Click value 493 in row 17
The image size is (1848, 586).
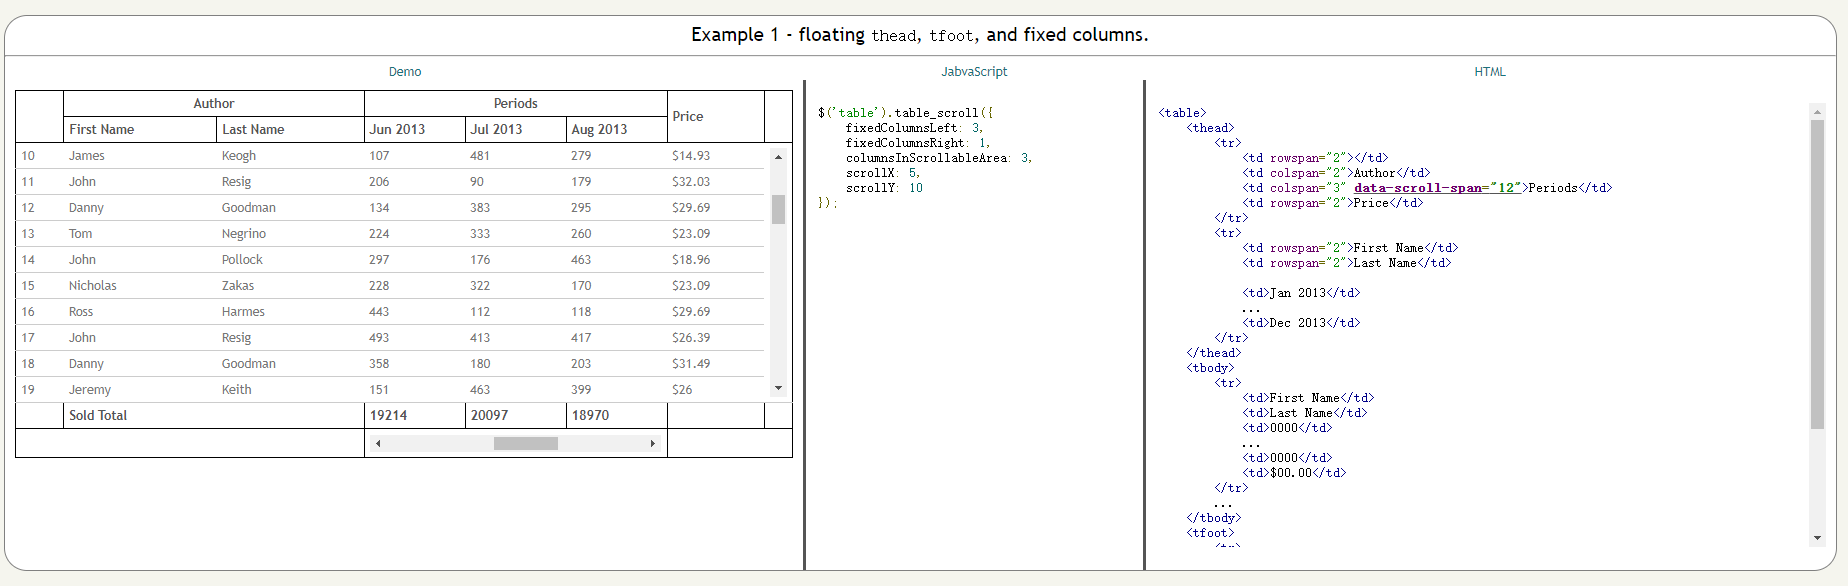pos(379,338)
